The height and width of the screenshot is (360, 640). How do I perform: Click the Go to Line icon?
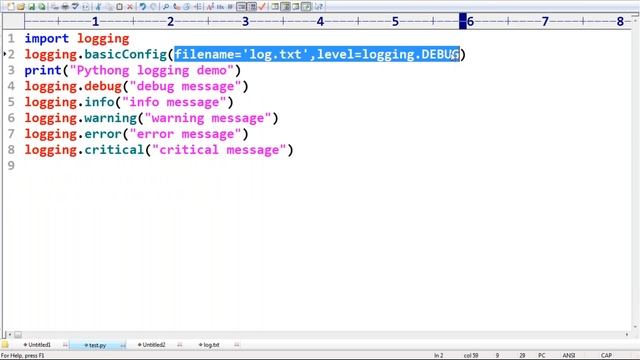(198, 7)
